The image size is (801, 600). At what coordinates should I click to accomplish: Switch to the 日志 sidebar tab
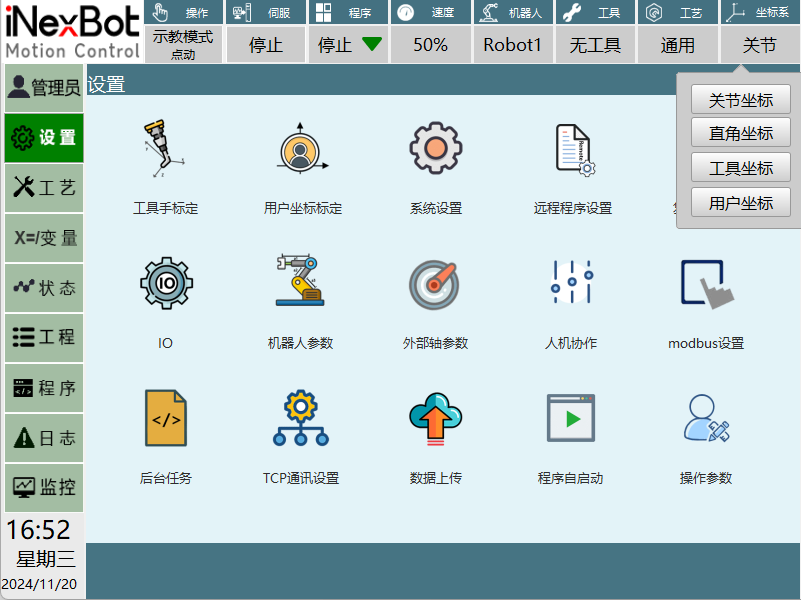43,437
